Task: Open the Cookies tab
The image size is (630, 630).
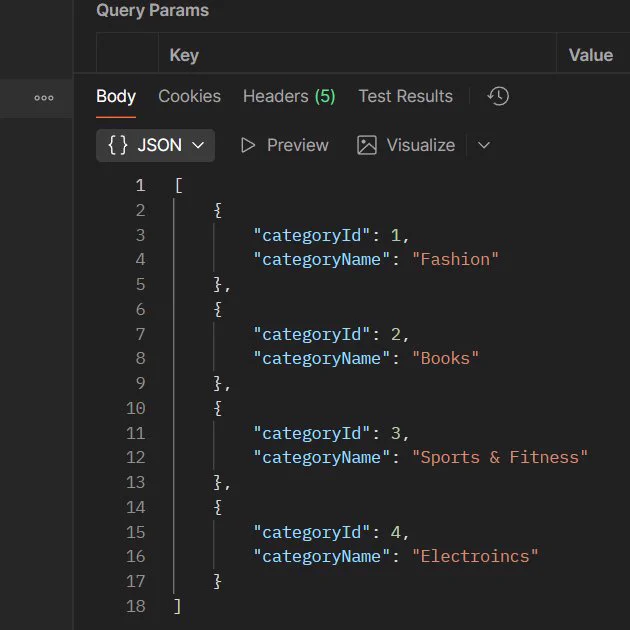Action: tap(189, 96)
